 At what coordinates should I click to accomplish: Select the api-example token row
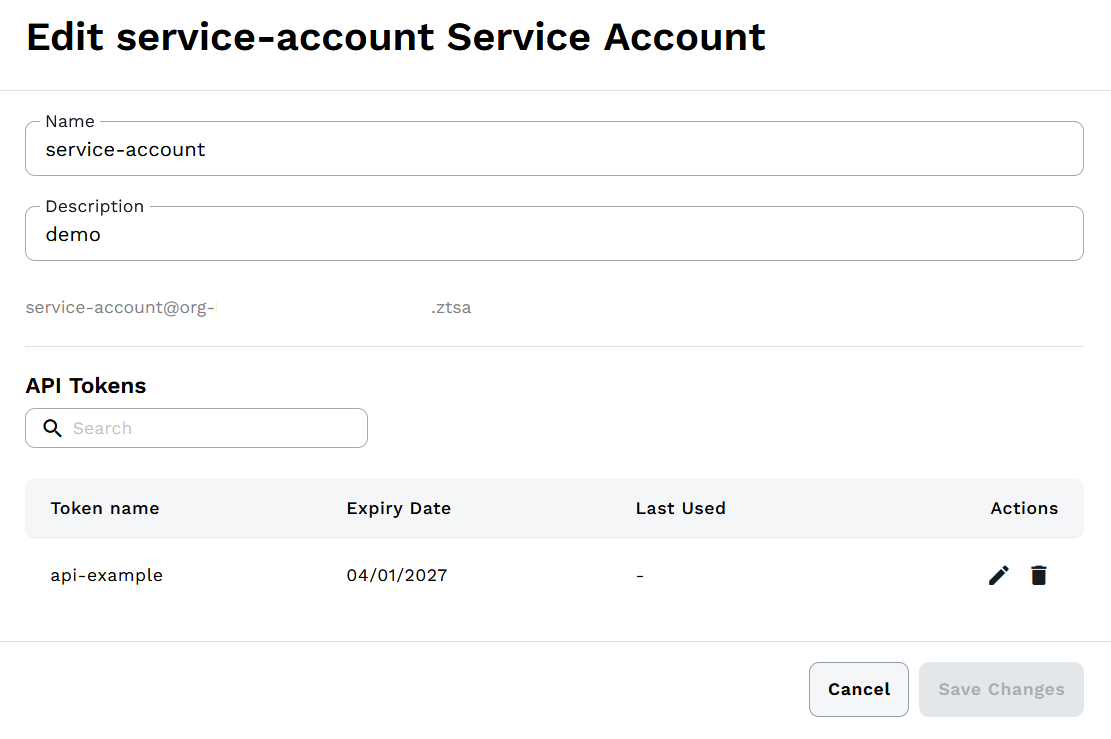tap(400, 575)
